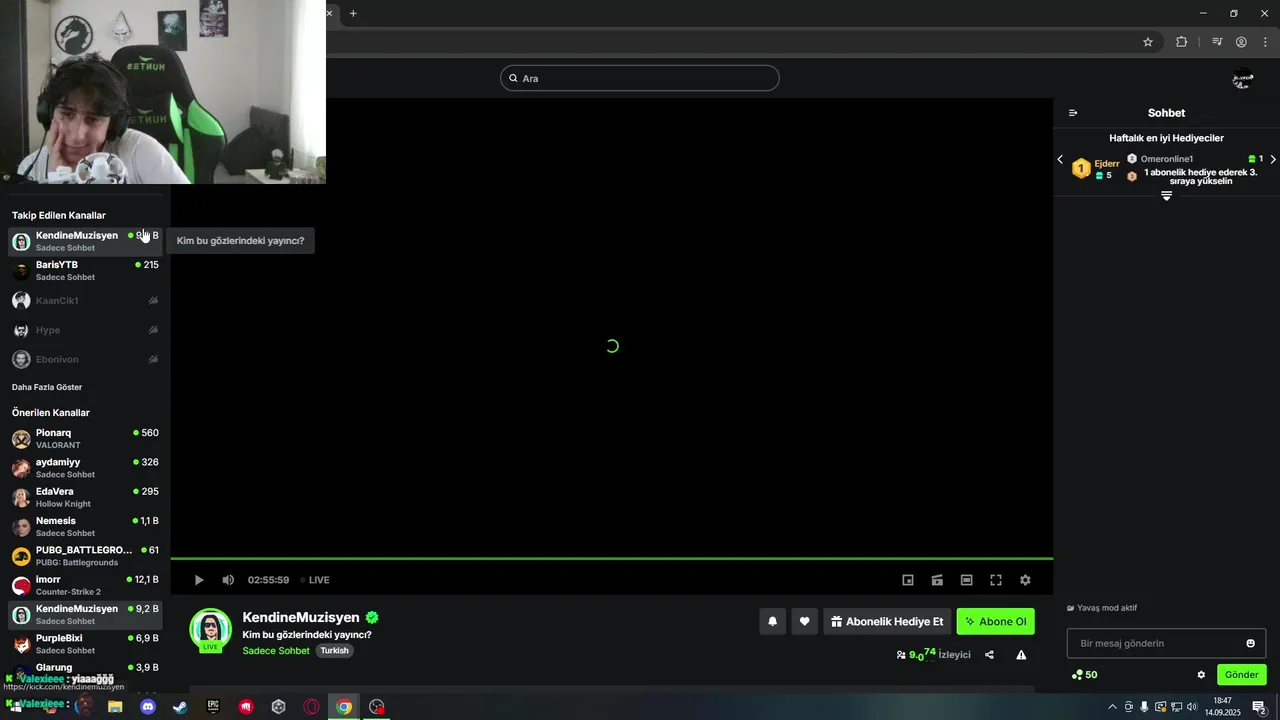Open Pionarq VALORANT recommended channel

pyautogui.click(x=85, y=438)
